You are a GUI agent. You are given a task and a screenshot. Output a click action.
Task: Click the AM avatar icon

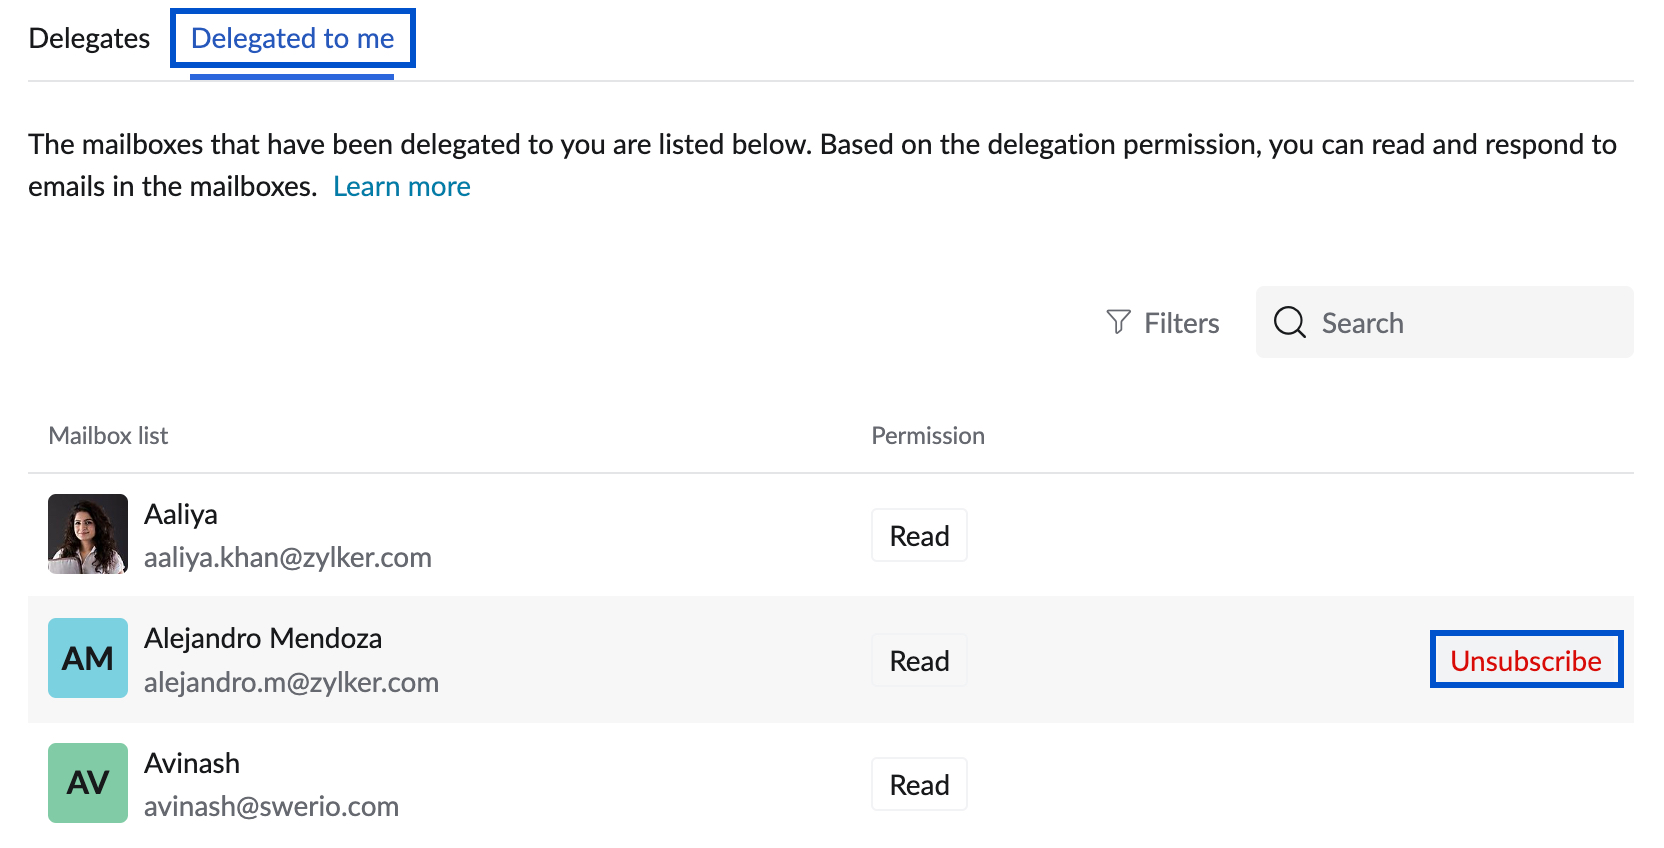[x=88, y=658]
